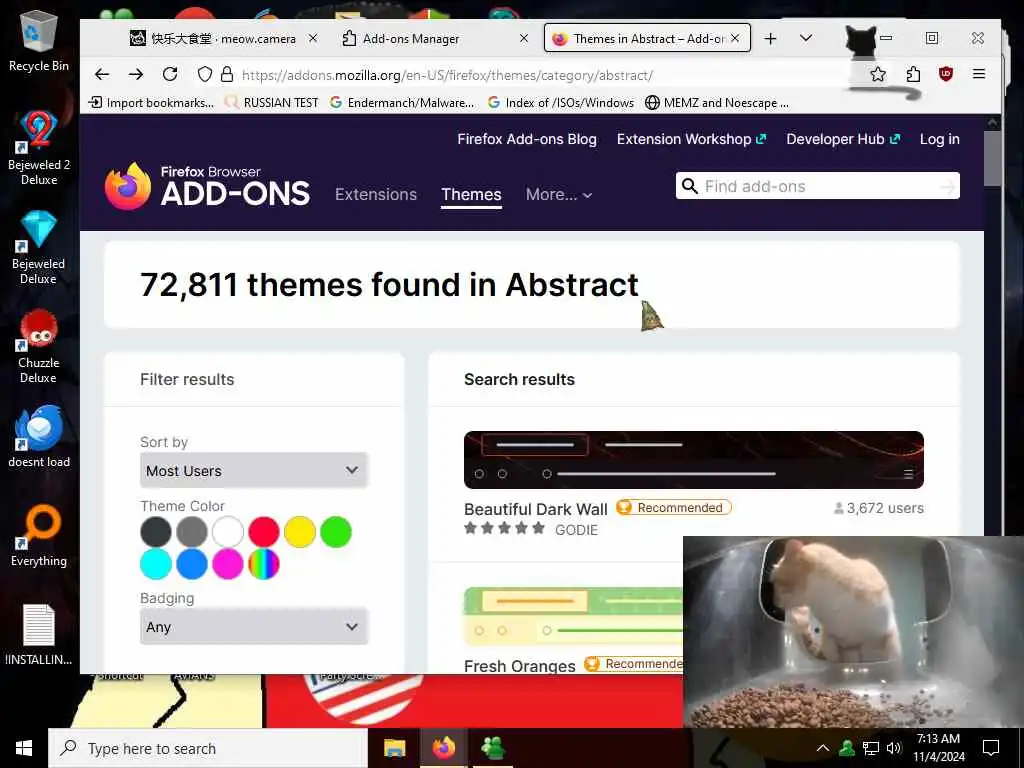Open Windows Start menu
This screenshot has width=1024, height=768.
pyautogui.click(x=24, y=748)
